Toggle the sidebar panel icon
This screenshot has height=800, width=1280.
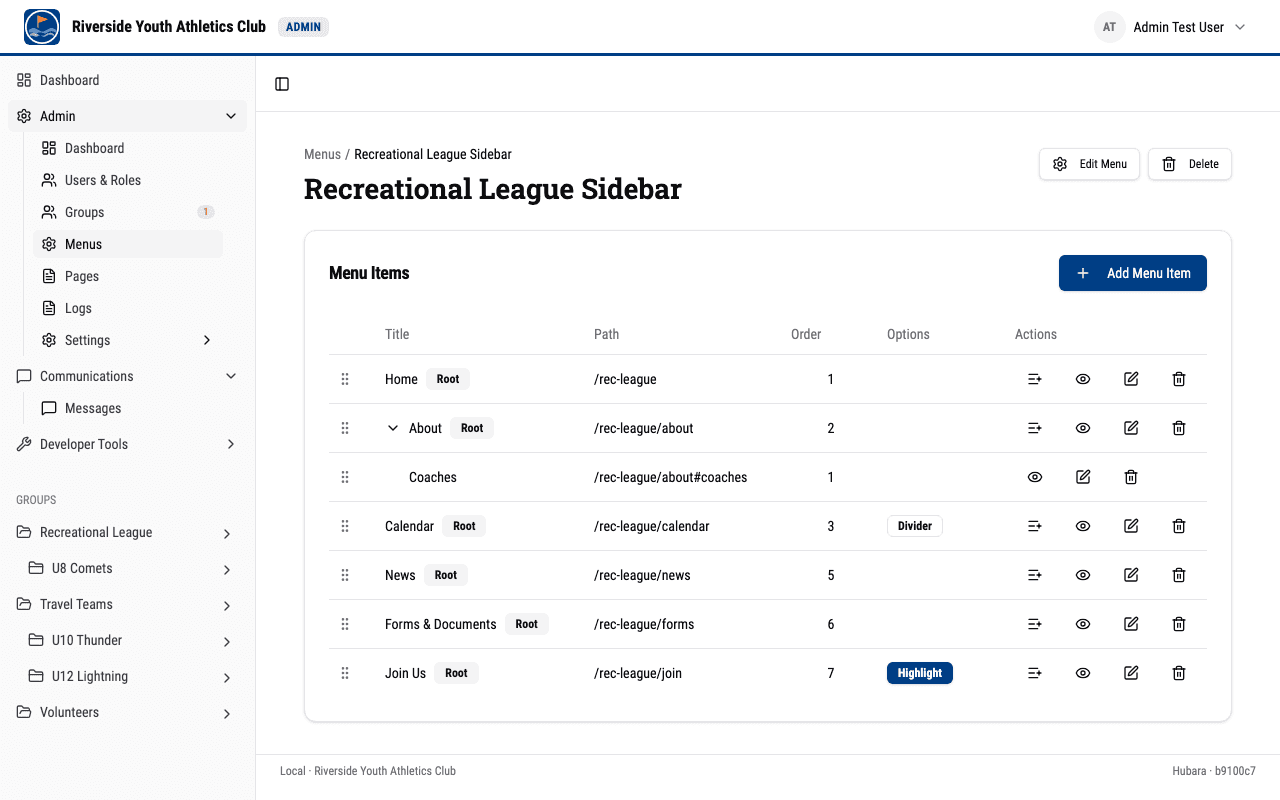click(282, 84)
